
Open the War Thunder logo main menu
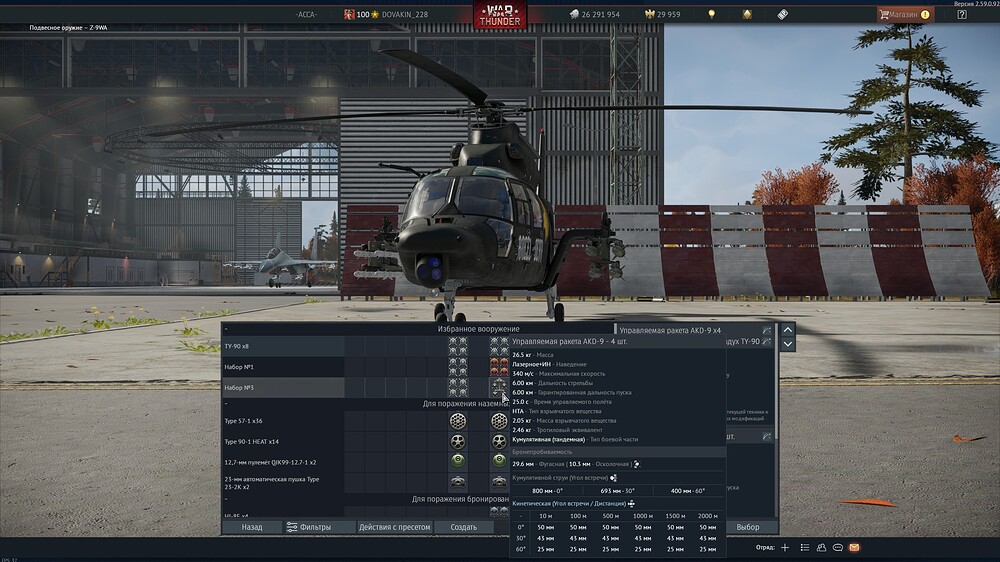tap(499, 14)
